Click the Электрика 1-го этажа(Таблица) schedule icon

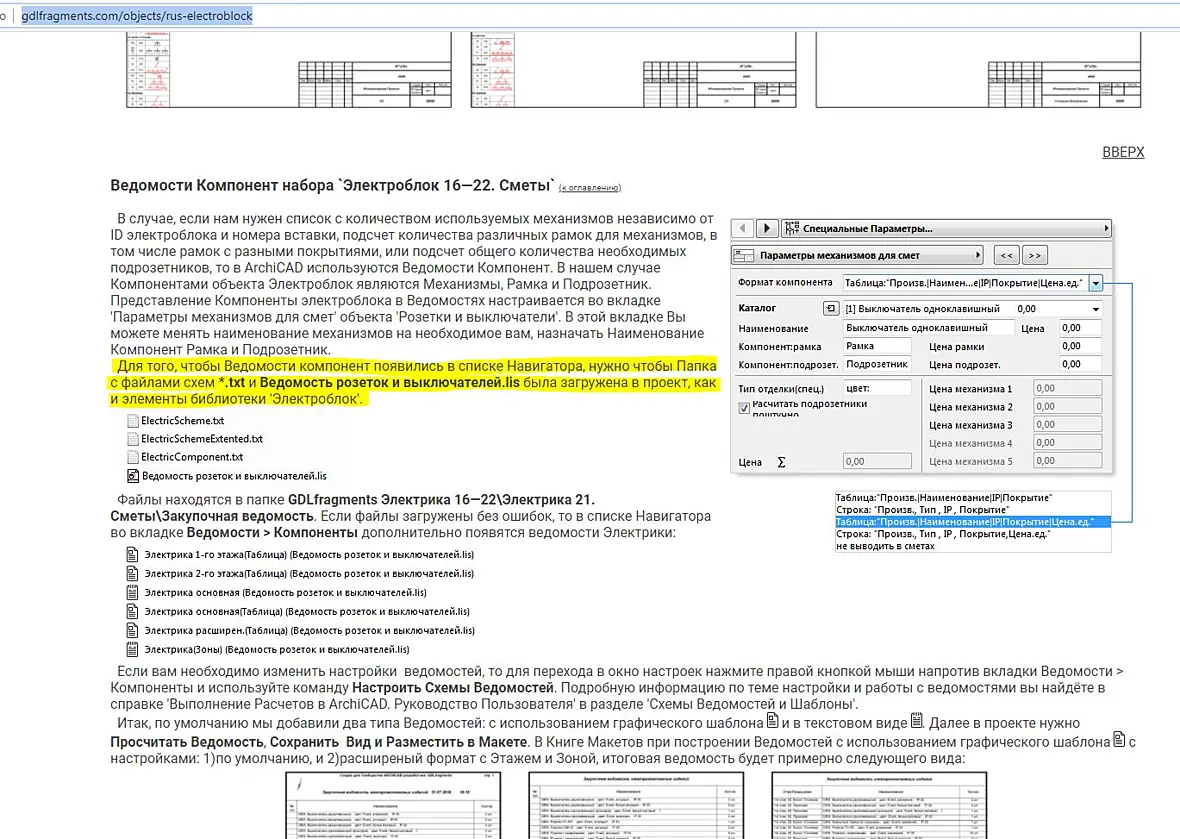(x=132, y=555)
